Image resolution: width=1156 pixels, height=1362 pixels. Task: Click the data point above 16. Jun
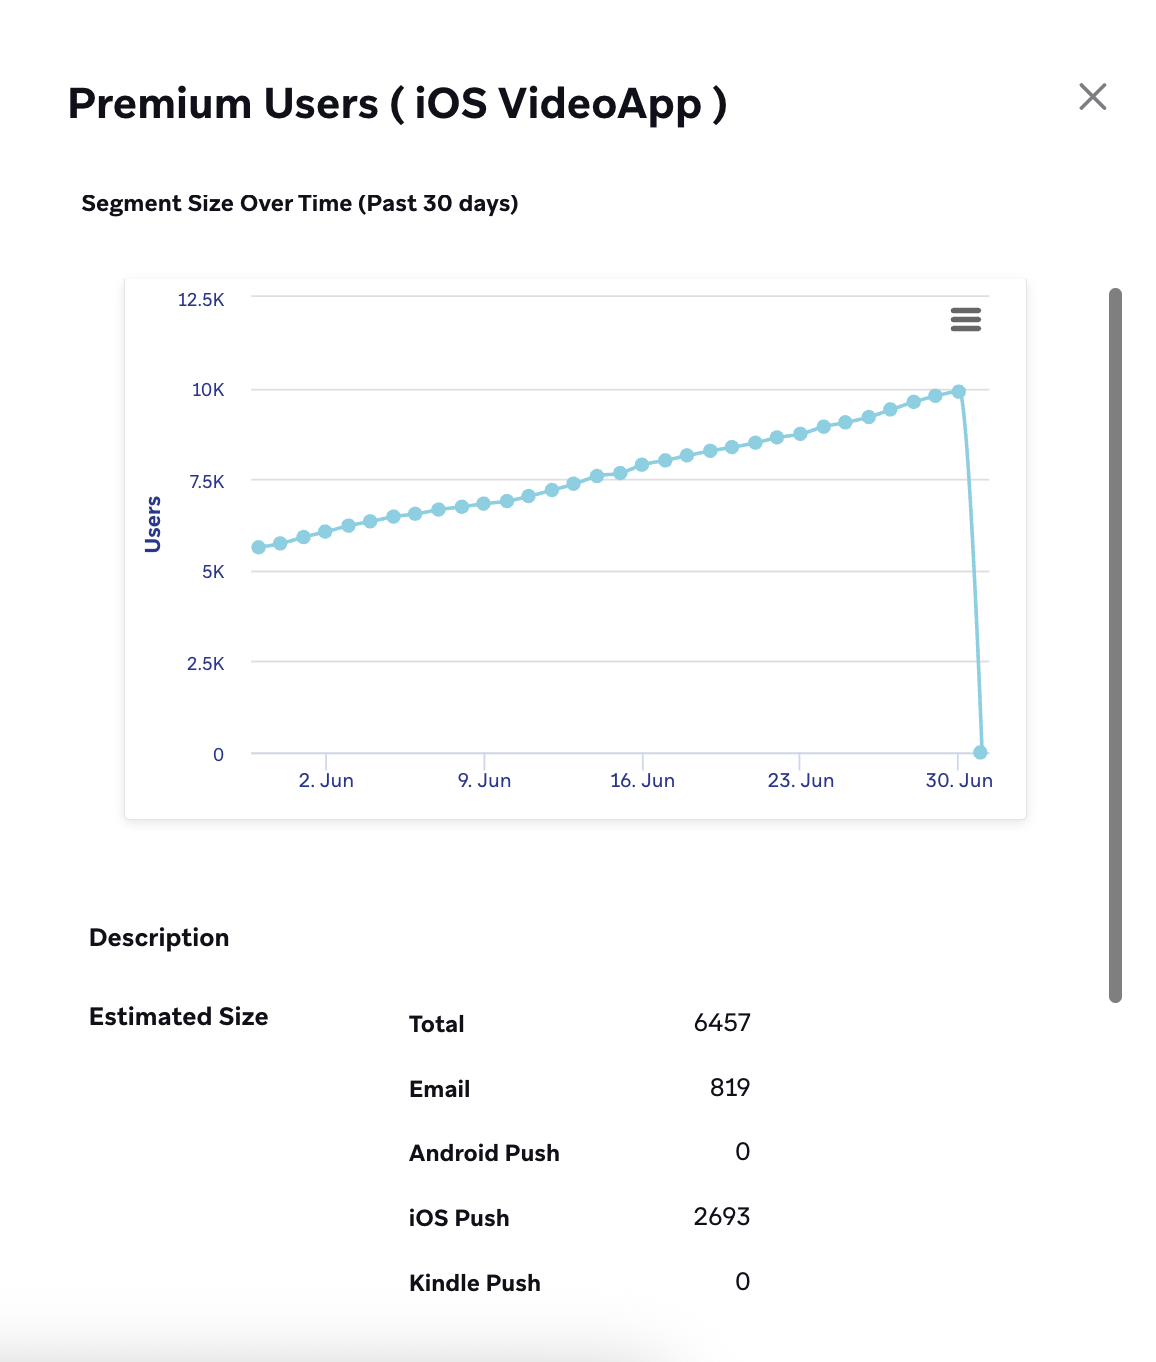[x=642, y=465]
